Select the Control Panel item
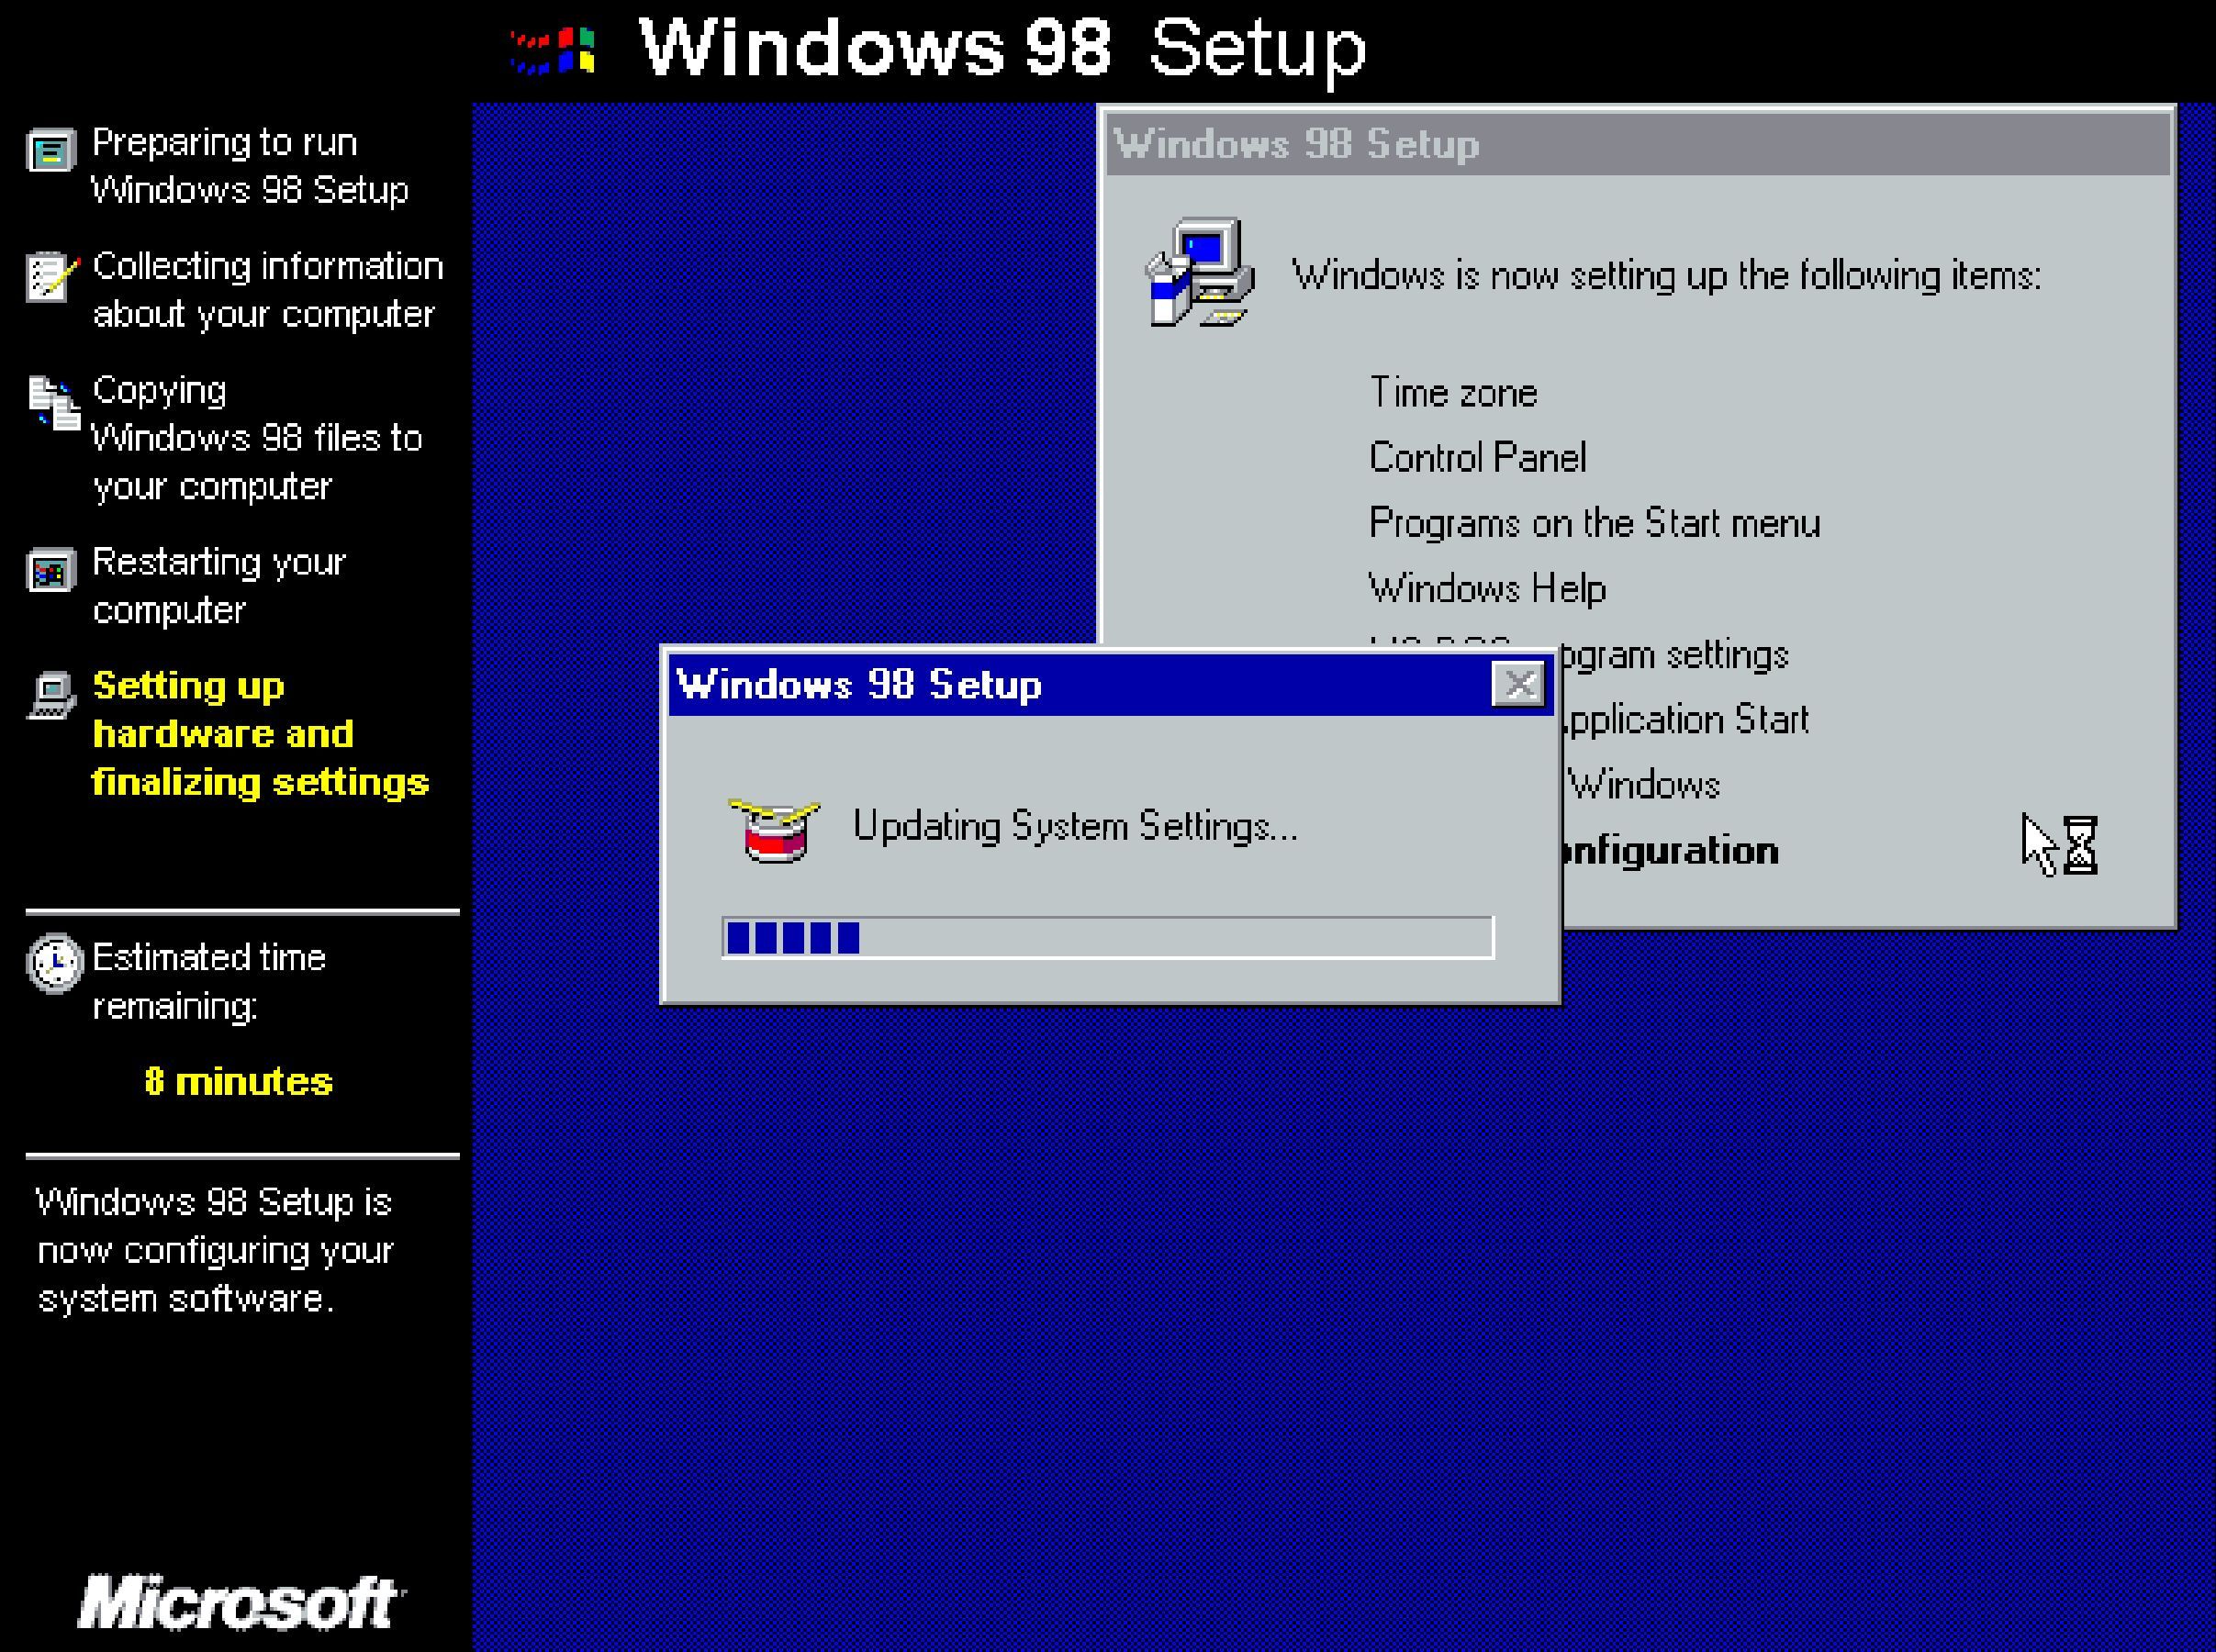 point(1477,458)
